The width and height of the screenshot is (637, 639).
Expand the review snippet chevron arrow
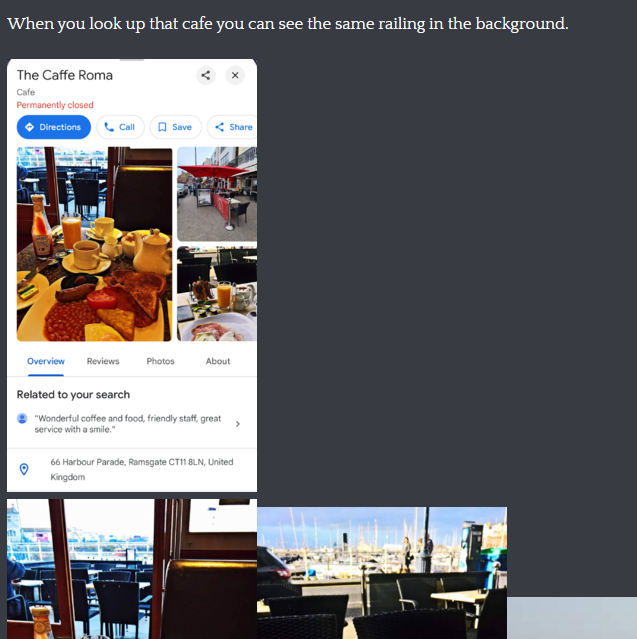pos(238,424)
